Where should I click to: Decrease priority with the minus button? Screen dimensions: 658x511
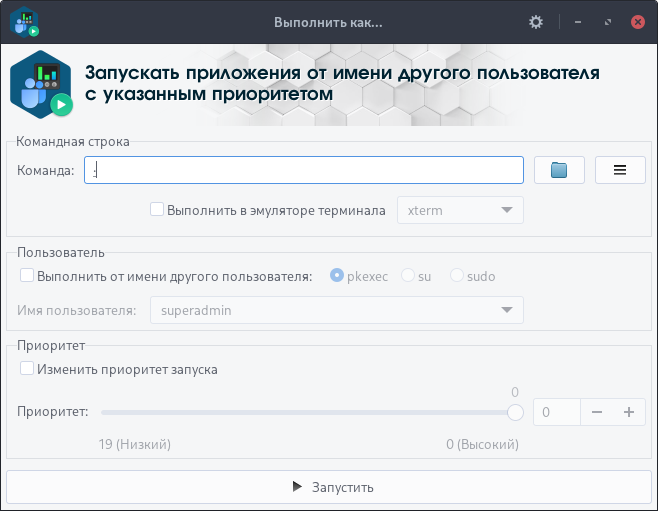596,412
